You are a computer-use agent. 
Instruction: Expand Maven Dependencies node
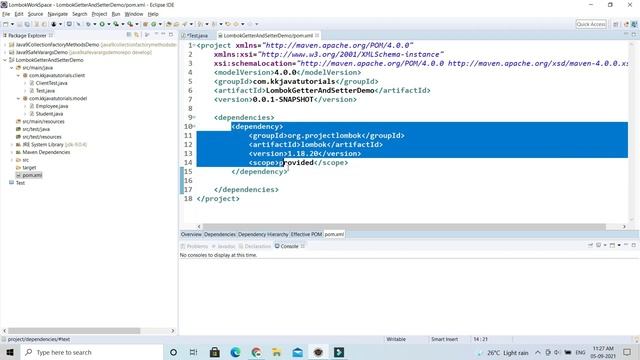(x=11, y=152)
